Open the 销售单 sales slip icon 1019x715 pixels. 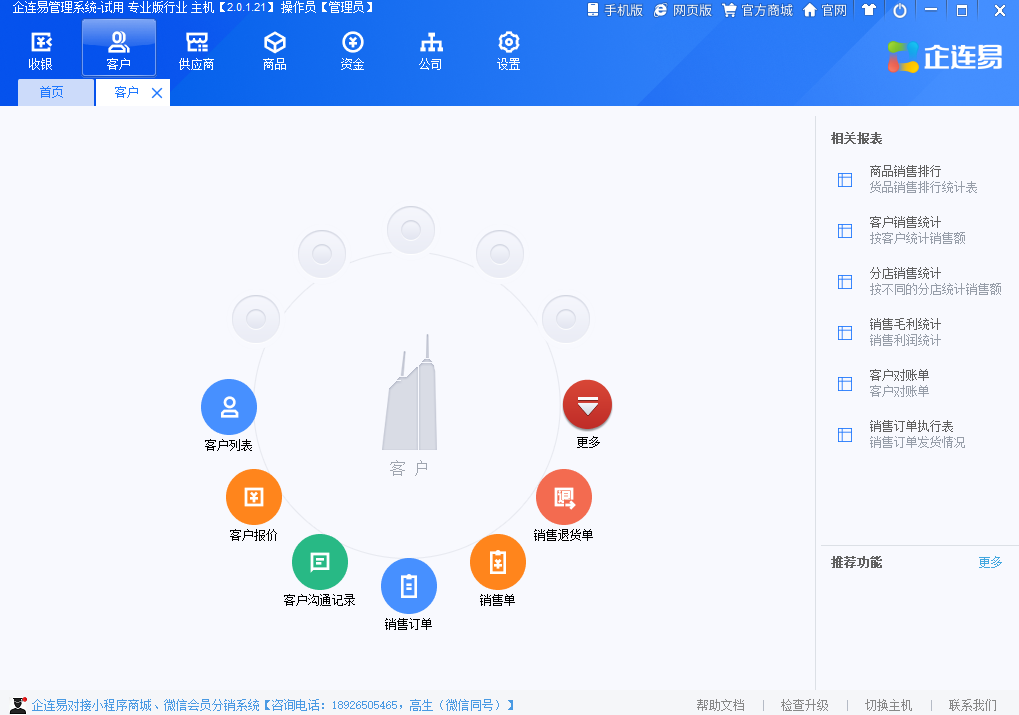[498, 562]
